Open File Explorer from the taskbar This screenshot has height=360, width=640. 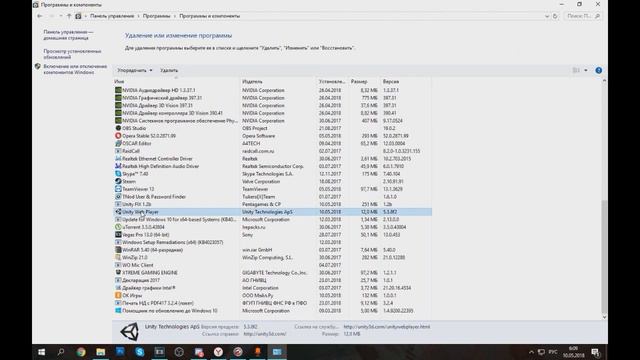coord(100,352)
